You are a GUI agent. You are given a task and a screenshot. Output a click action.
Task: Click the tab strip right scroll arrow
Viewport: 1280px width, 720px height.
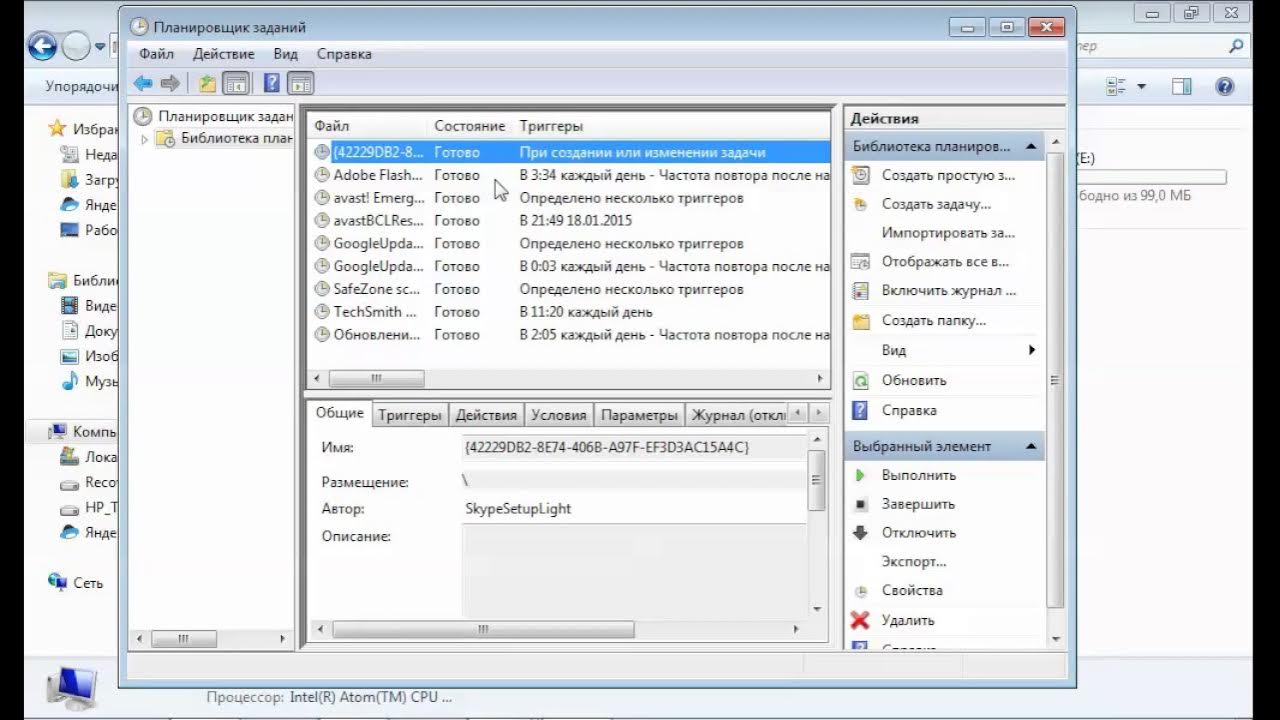819,413
